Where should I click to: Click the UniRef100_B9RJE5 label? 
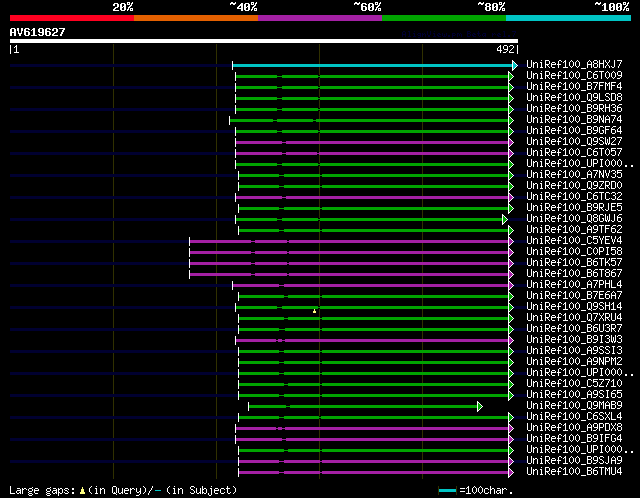[574, 208]
